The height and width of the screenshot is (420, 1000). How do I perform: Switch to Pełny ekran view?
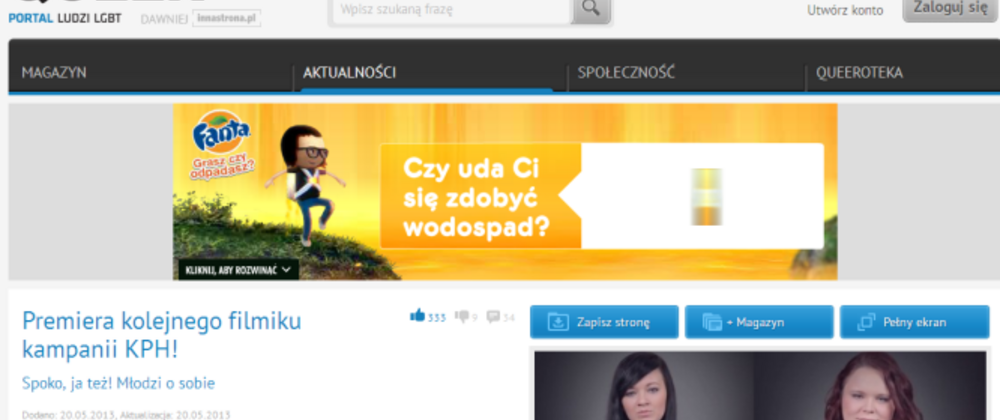click(x=915, y=322)
